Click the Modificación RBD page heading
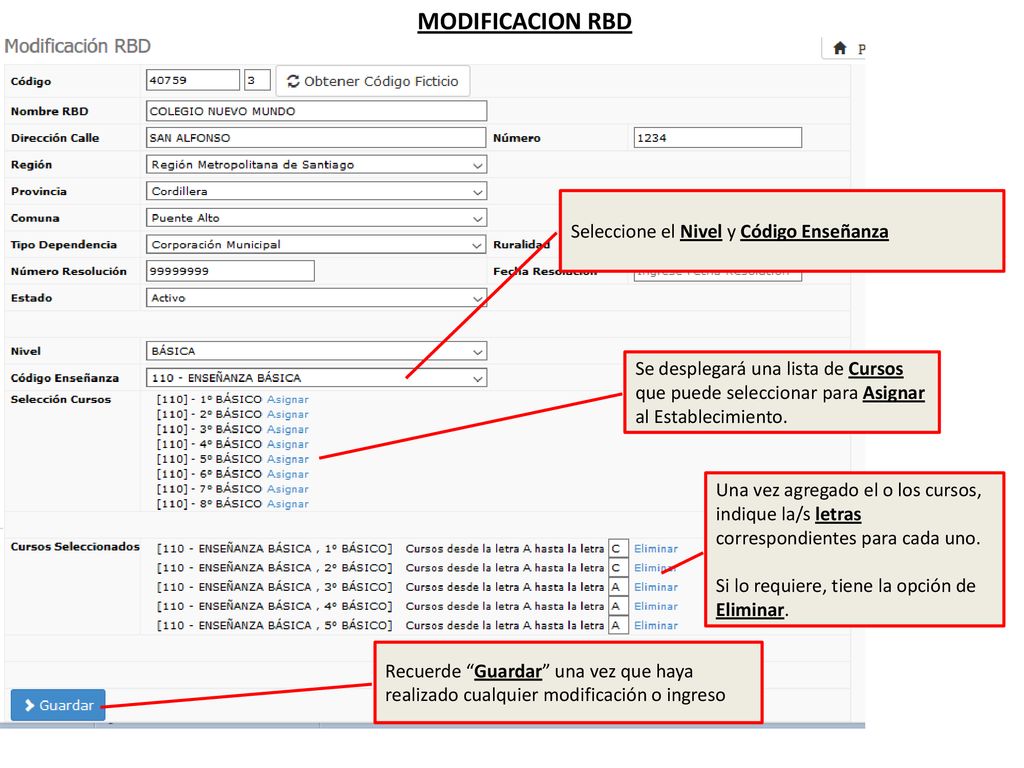1024x768 pixels. click(77, 46)
